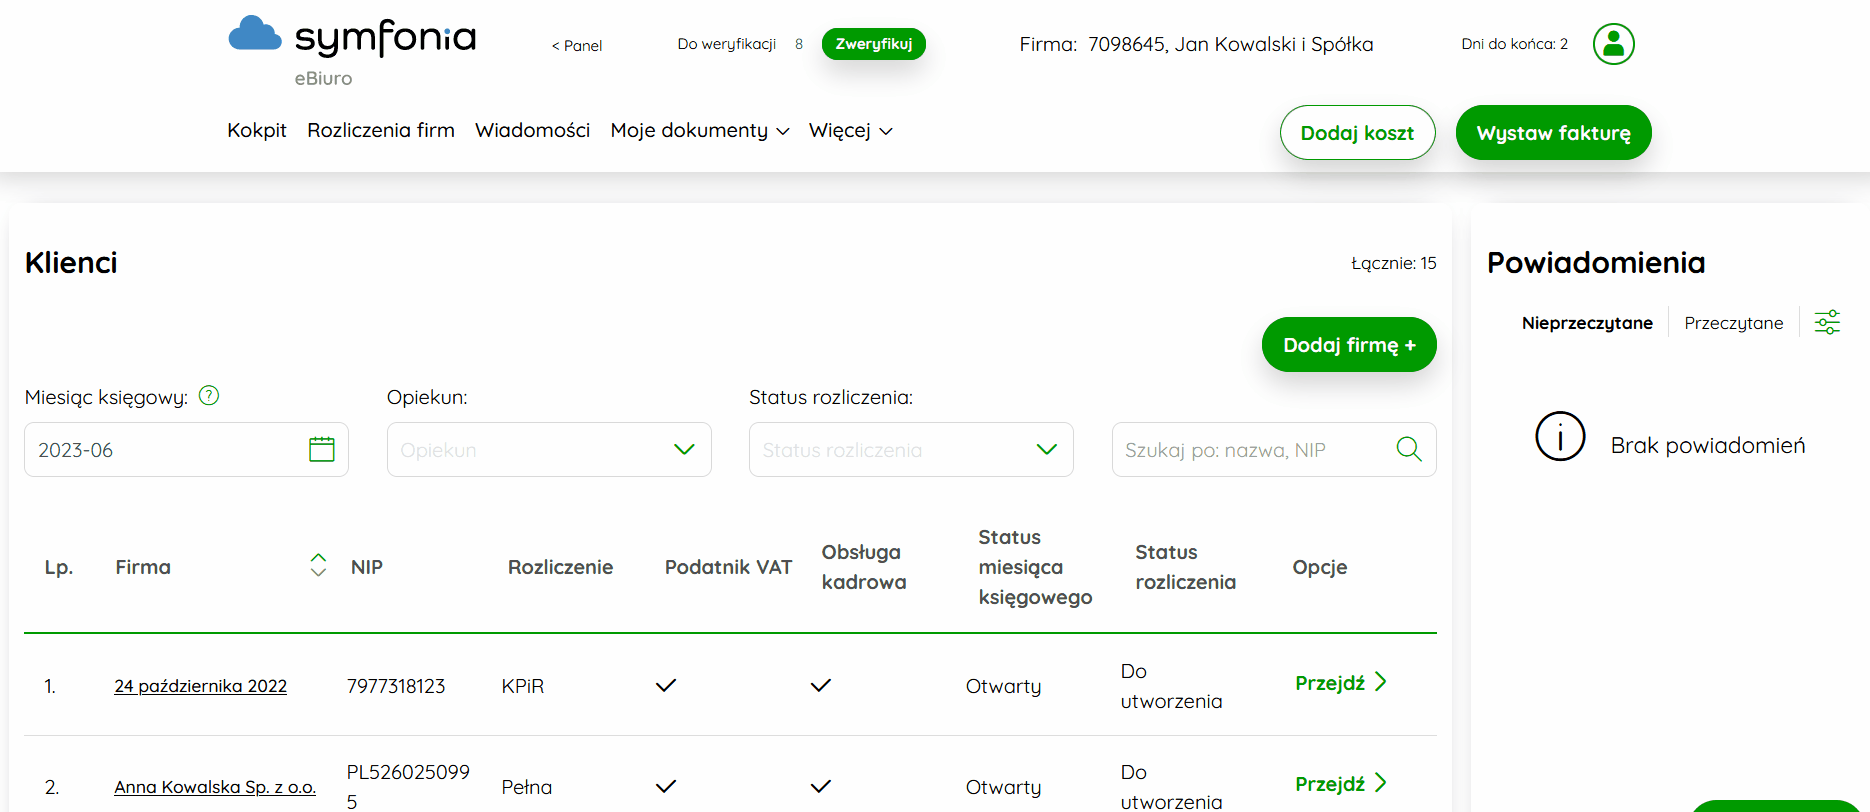Click the NIP column header
Screen dimensions: 1870x812
coord(367,567)
